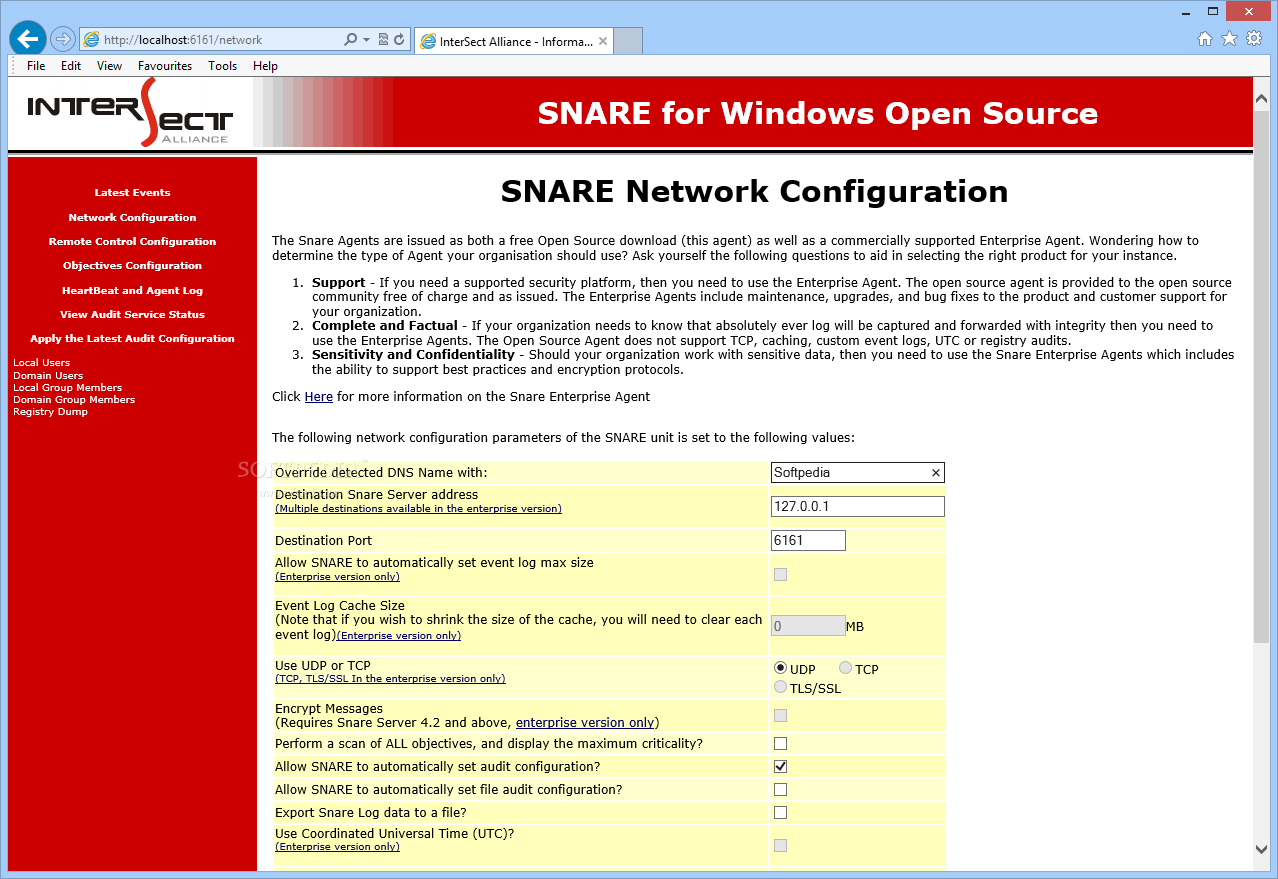The height and width of the screenshot is (879, 1278).
Task: Click View Audit Service Status
Action: click(132, 314)
